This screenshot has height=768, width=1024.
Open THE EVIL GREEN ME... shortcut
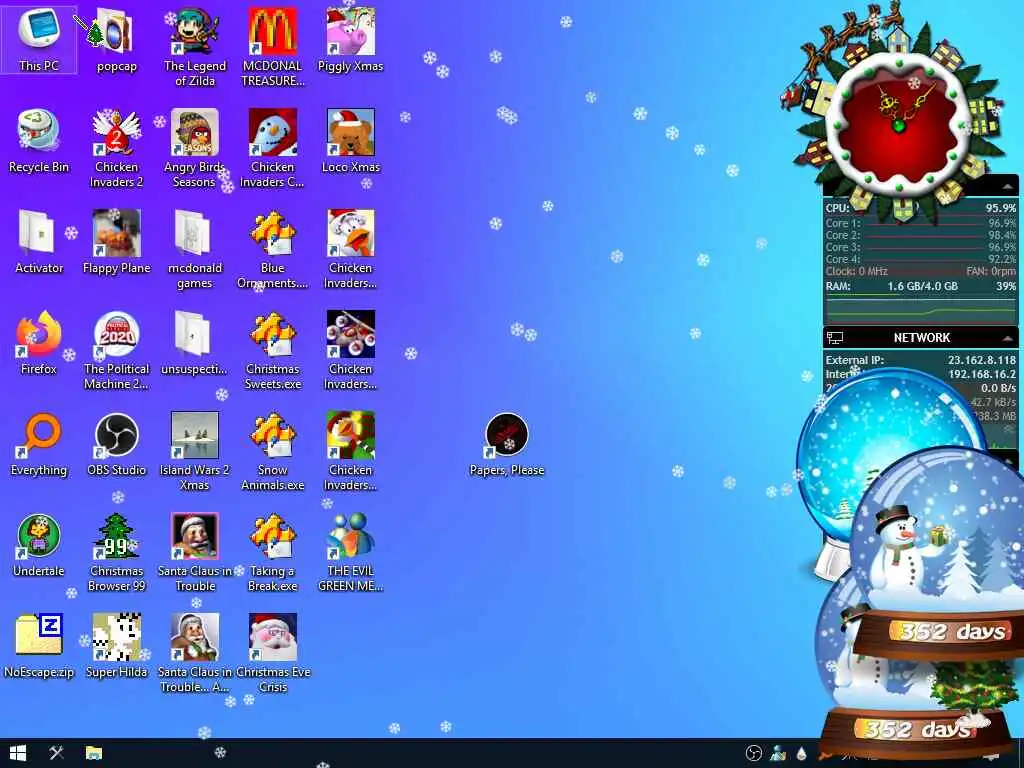(x=351, y=551)
